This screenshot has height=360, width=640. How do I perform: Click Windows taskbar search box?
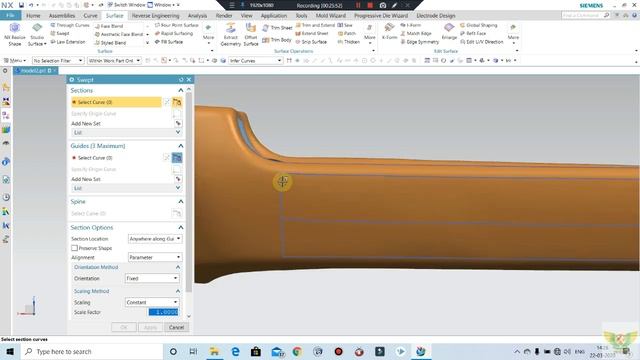point(92,351)
